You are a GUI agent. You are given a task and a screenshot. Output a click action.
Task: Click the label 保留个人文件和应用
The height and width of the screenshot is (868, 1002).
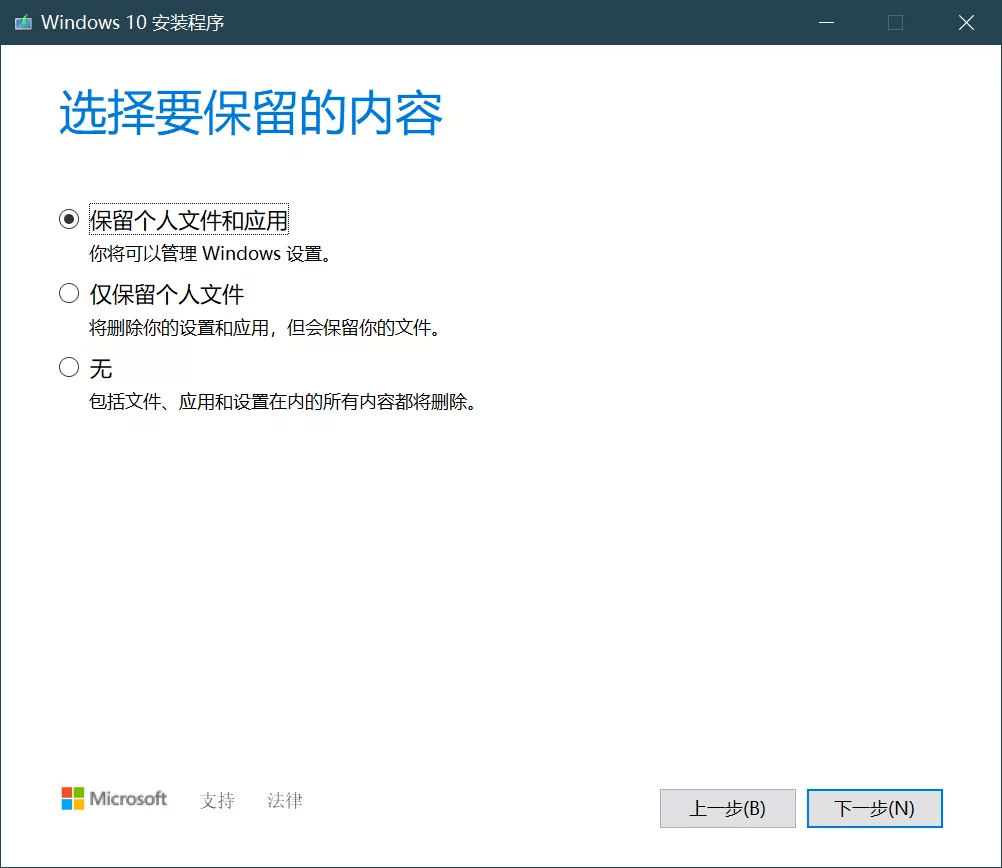click(x=187, y=219)
